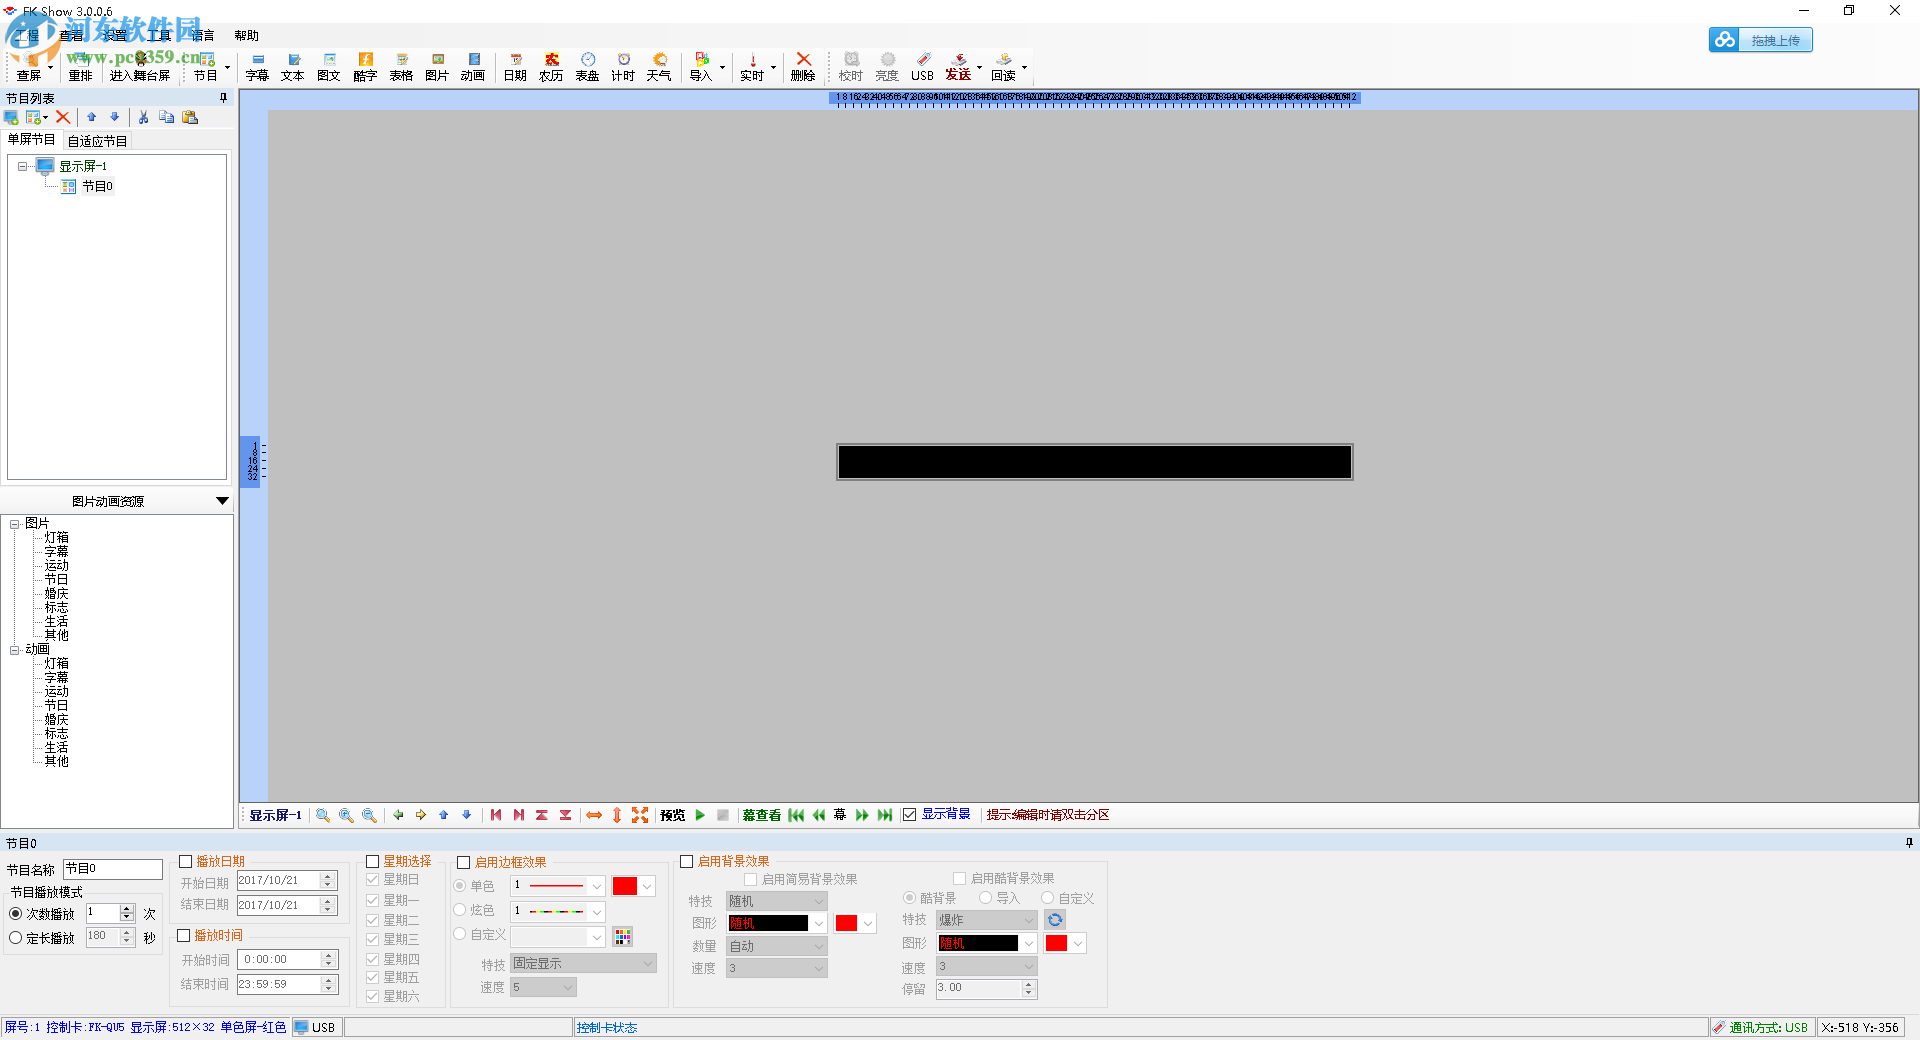Viewport: 1920px width, 1040px height.
Task: Zoom in on the display preview
Action: pyautogui.click(x=346, y=815)
